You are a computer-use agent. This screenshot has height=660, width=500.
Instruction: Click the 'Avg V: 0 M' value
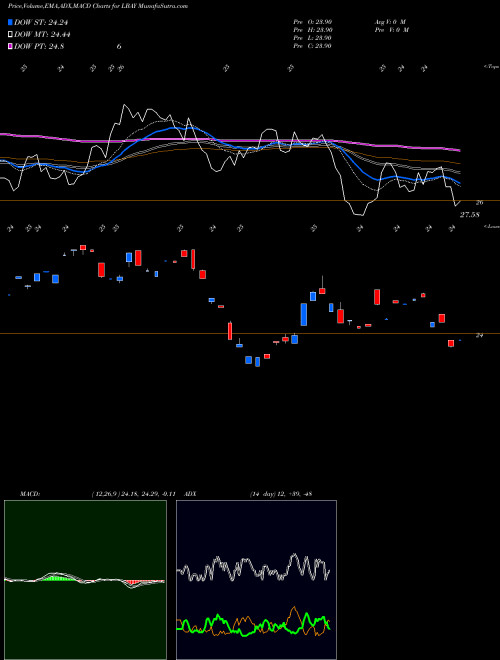(389, 22)
